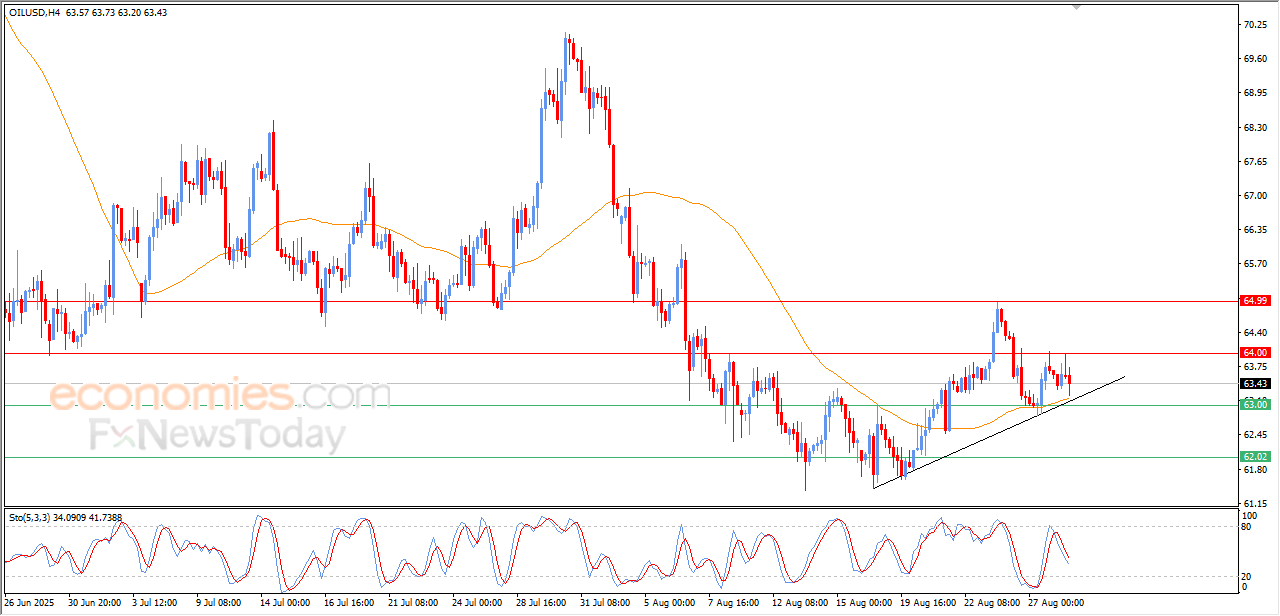Click the 14 Jul 00:00 date label
1280x616 pixels.
pyautogui.click(x=283, y=603)
